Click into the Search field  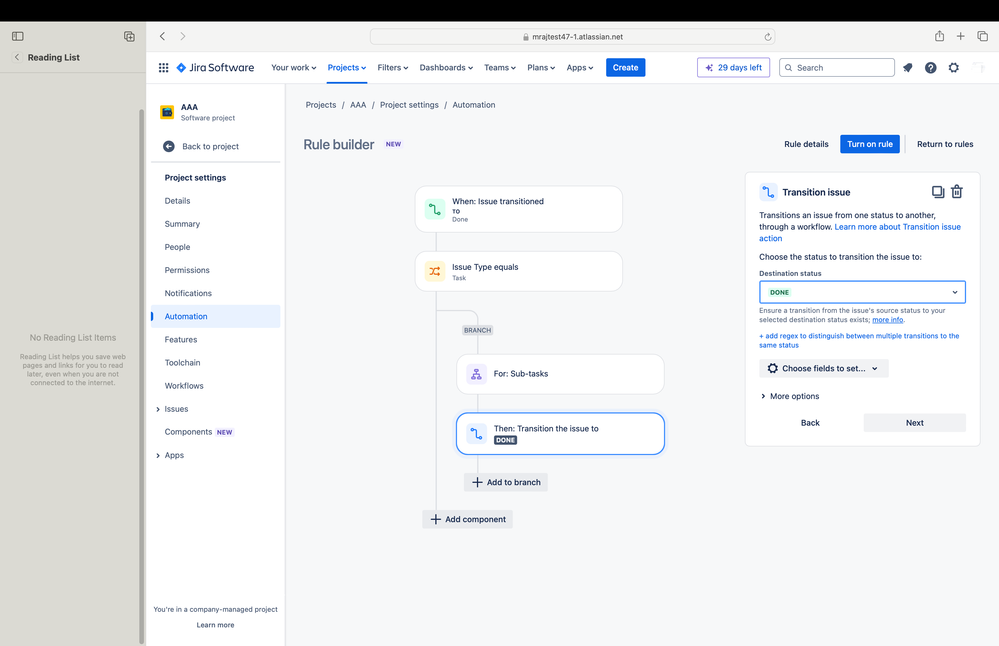click(x=837, y=68)
